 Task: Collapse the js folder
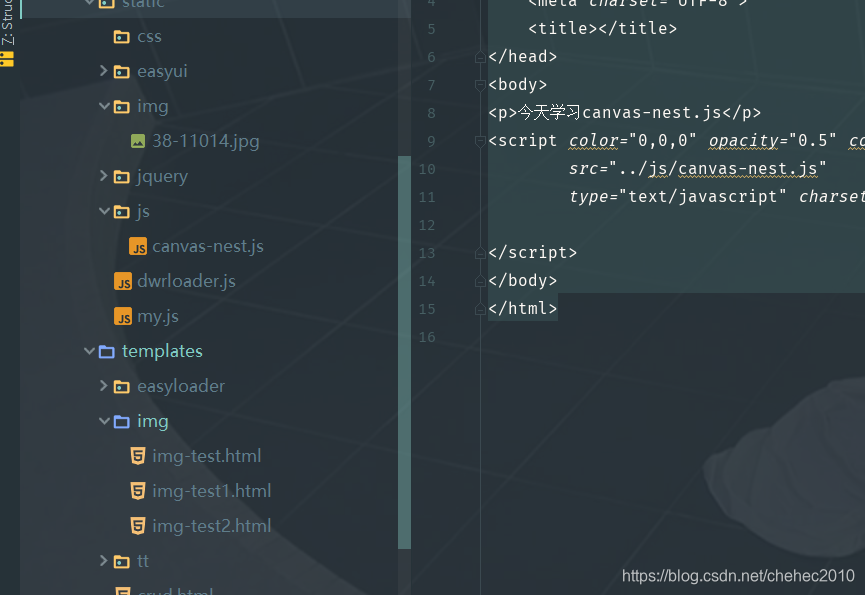pos(104,211)
